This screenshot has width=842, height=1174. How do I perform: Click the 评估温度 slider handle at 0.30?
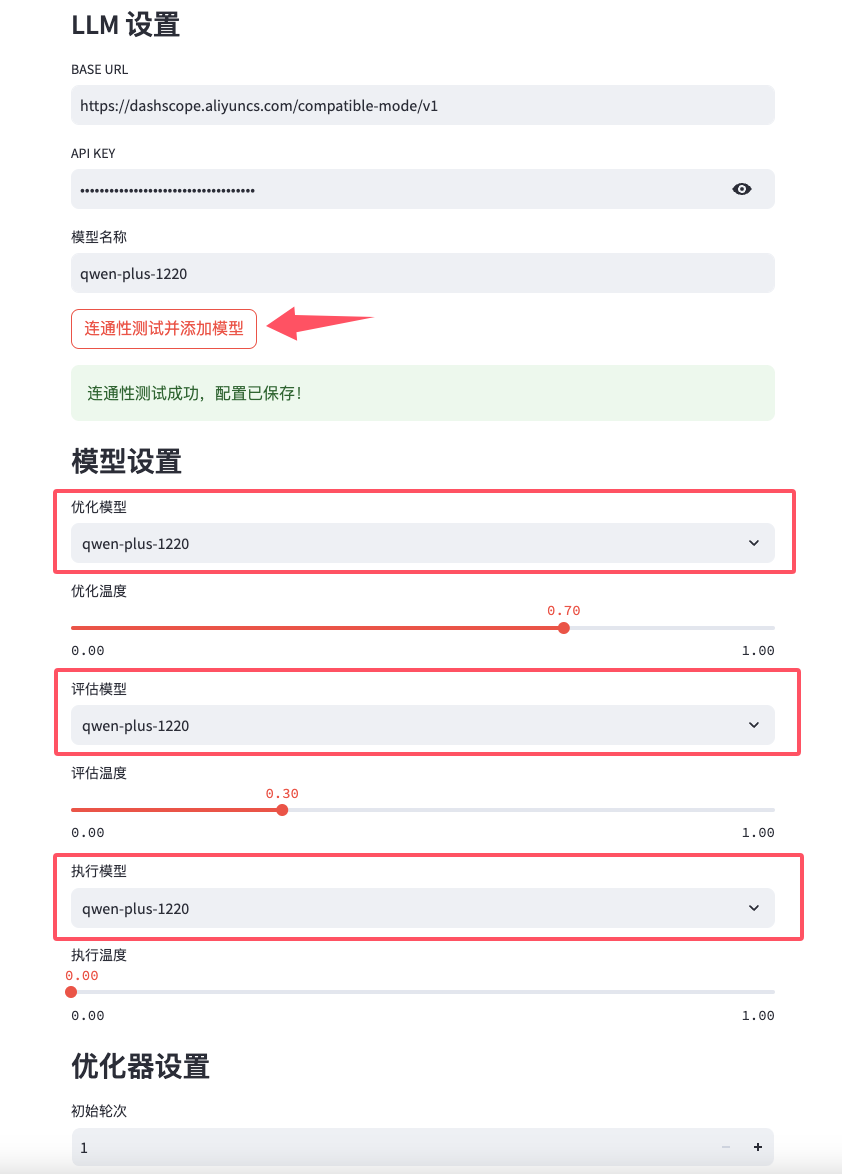pyautogui.click(x=282, y=809)
